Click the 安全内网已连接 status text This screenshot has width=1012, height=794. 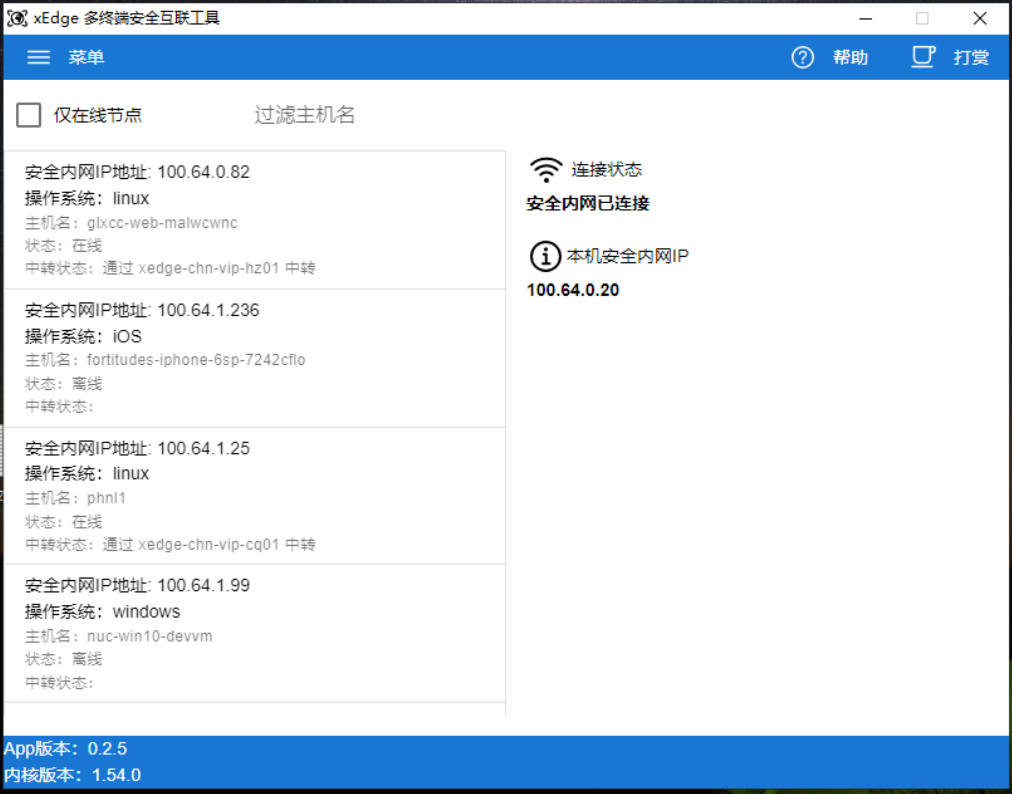[x=588, y=204]
